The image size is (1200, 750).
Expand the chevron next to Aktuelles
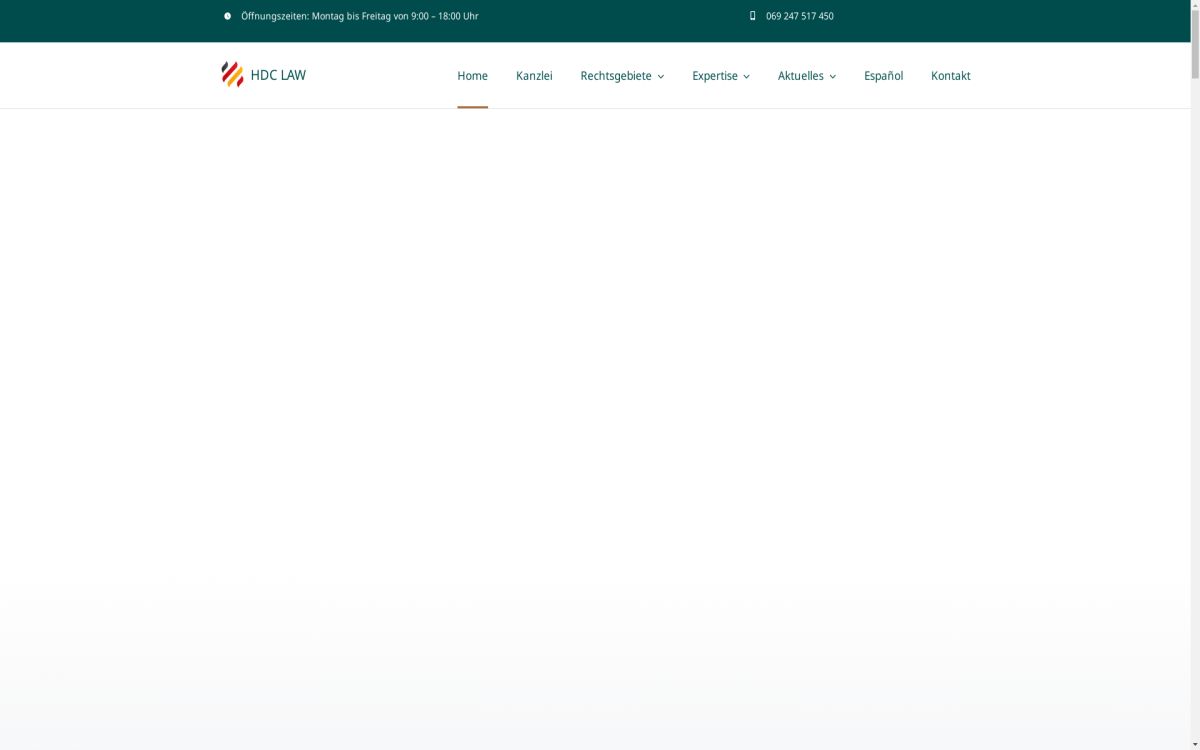click(833, 77)
